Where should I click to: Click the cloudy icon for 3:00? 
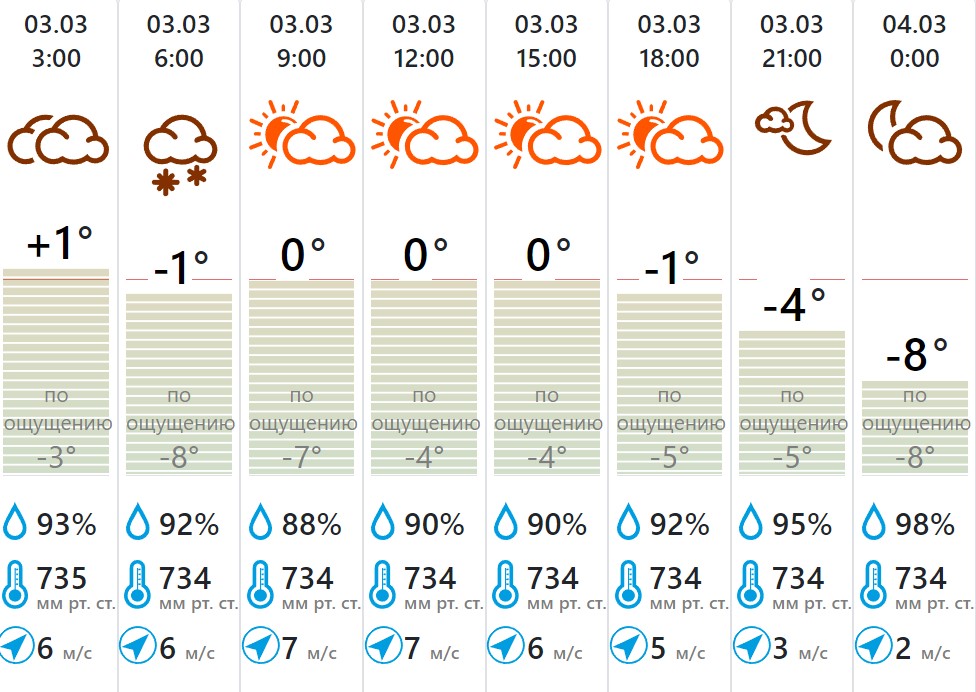(57, 140)
